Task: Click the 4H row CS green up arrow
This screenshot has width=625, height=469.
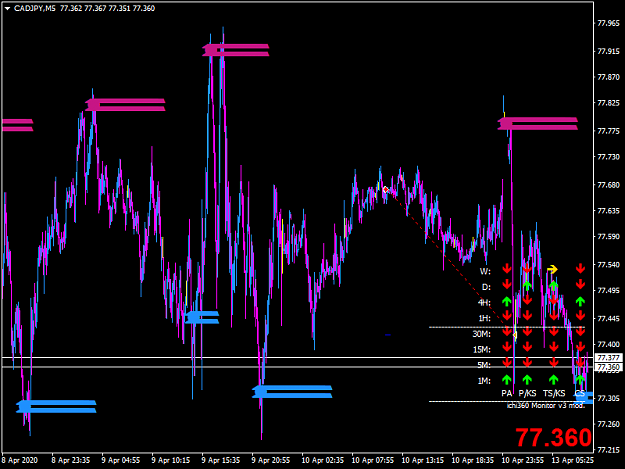Action: [x=580, y=301]
